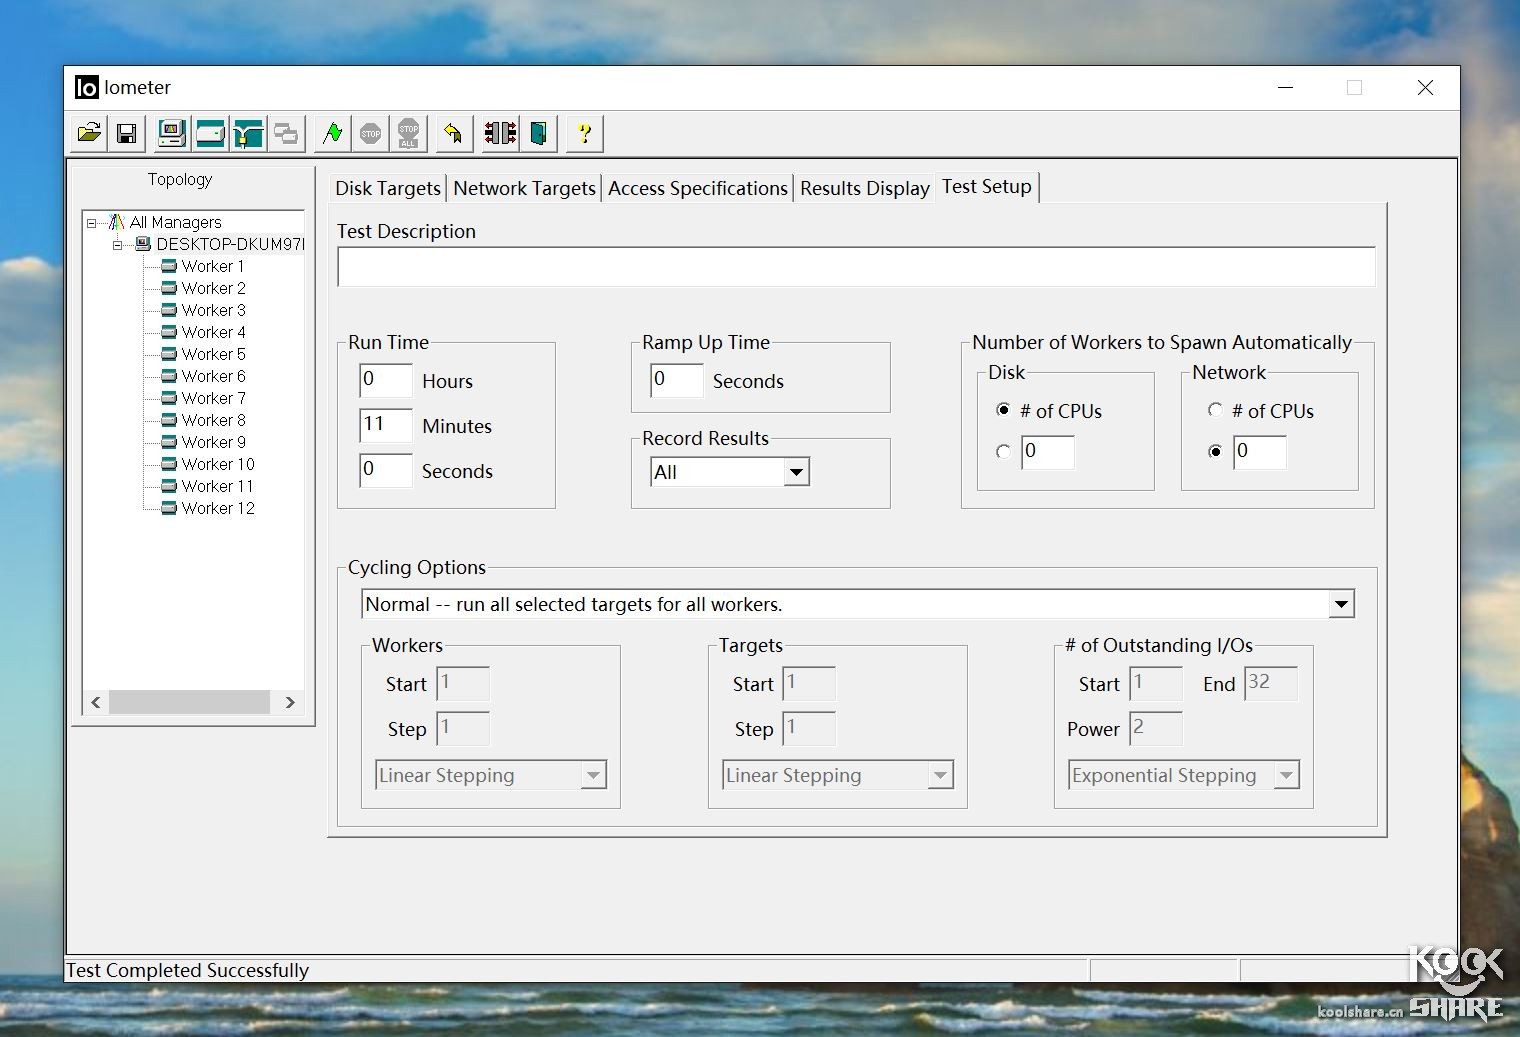The image size is (1520, 1037).
Task: Select the Network '# of CPUs' radio button
Action: (x=1215, y=410)
